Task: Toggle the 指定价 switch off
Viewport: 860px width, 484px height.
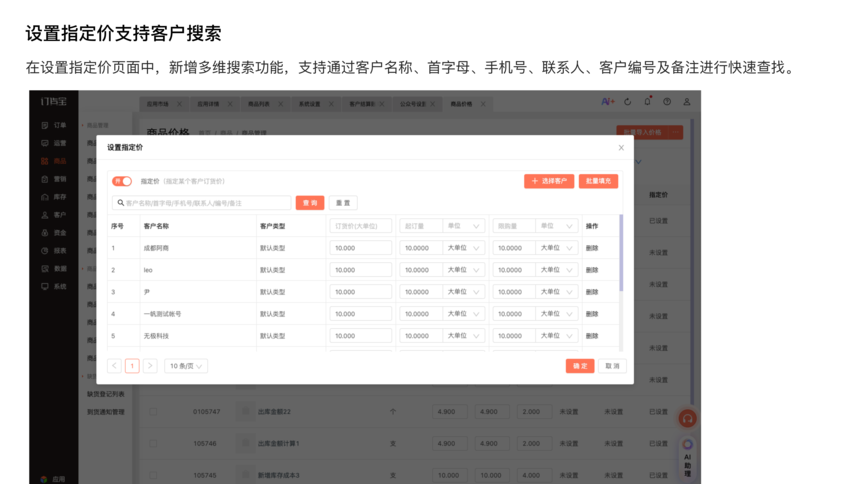Action: point(122,181)
